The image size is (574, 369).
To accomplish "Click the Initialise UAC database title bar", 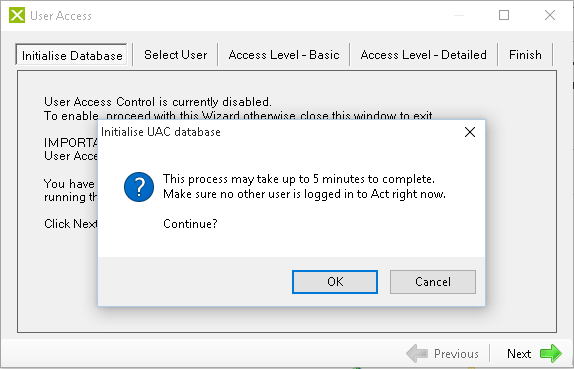I will [278, 132].
